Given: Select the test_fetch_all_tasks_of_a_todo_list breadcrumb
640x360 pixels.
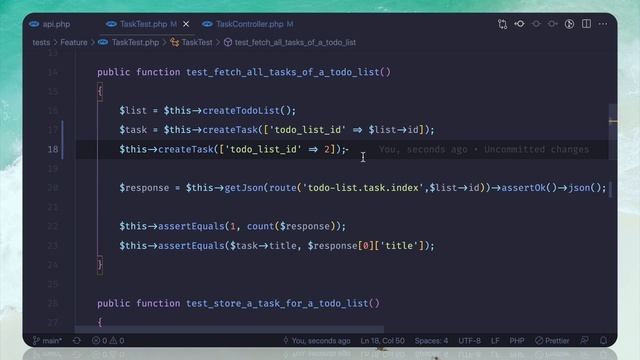Looking at the screenshot, I should click(x=290, y=42).
